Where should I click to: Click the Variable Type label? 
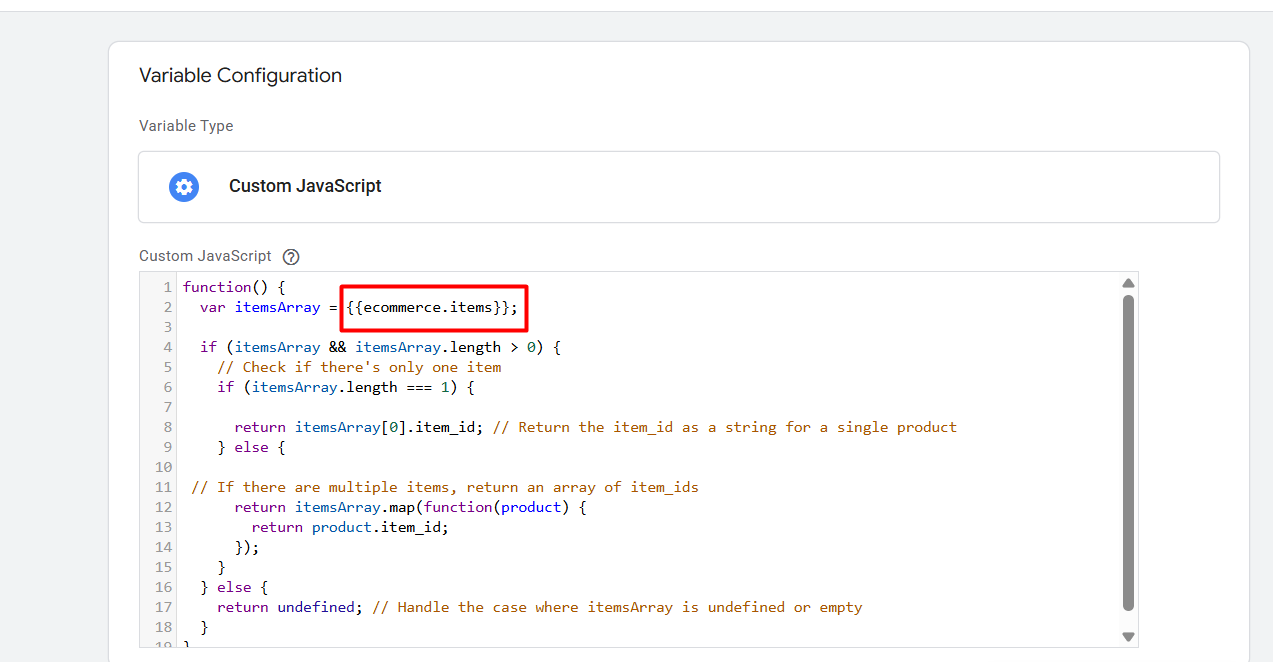click(186, 126)
